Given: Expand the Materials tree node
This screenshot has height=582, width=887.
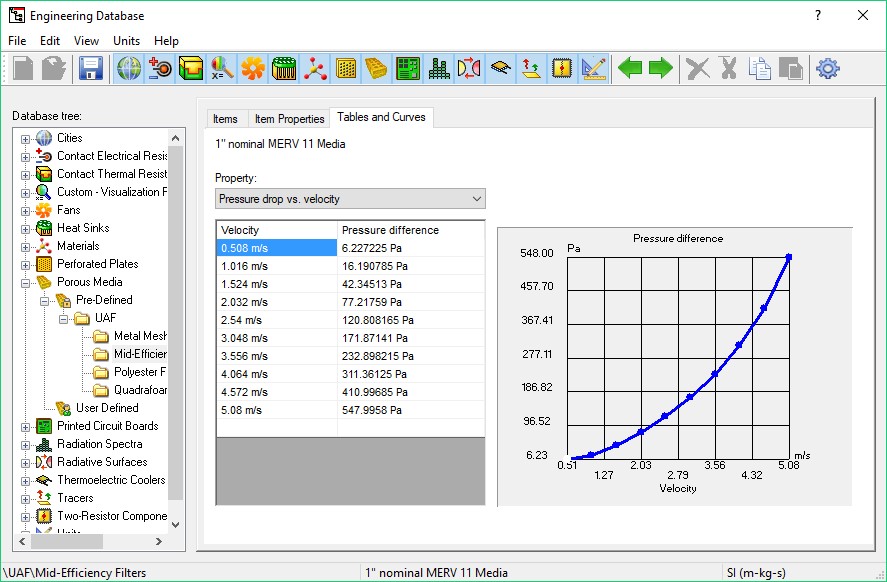Looking at the screenshot, I should (25, 247).
